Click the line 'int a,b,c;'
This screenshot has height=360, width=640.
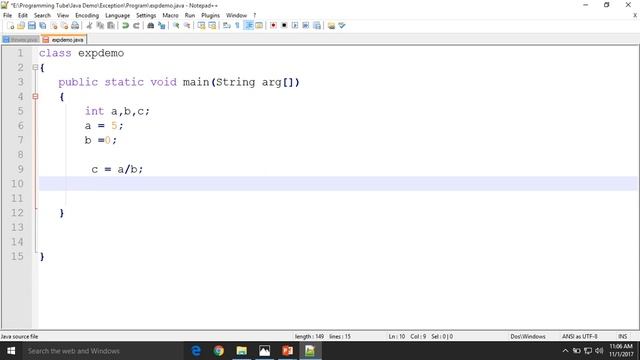tap(118, 111)
